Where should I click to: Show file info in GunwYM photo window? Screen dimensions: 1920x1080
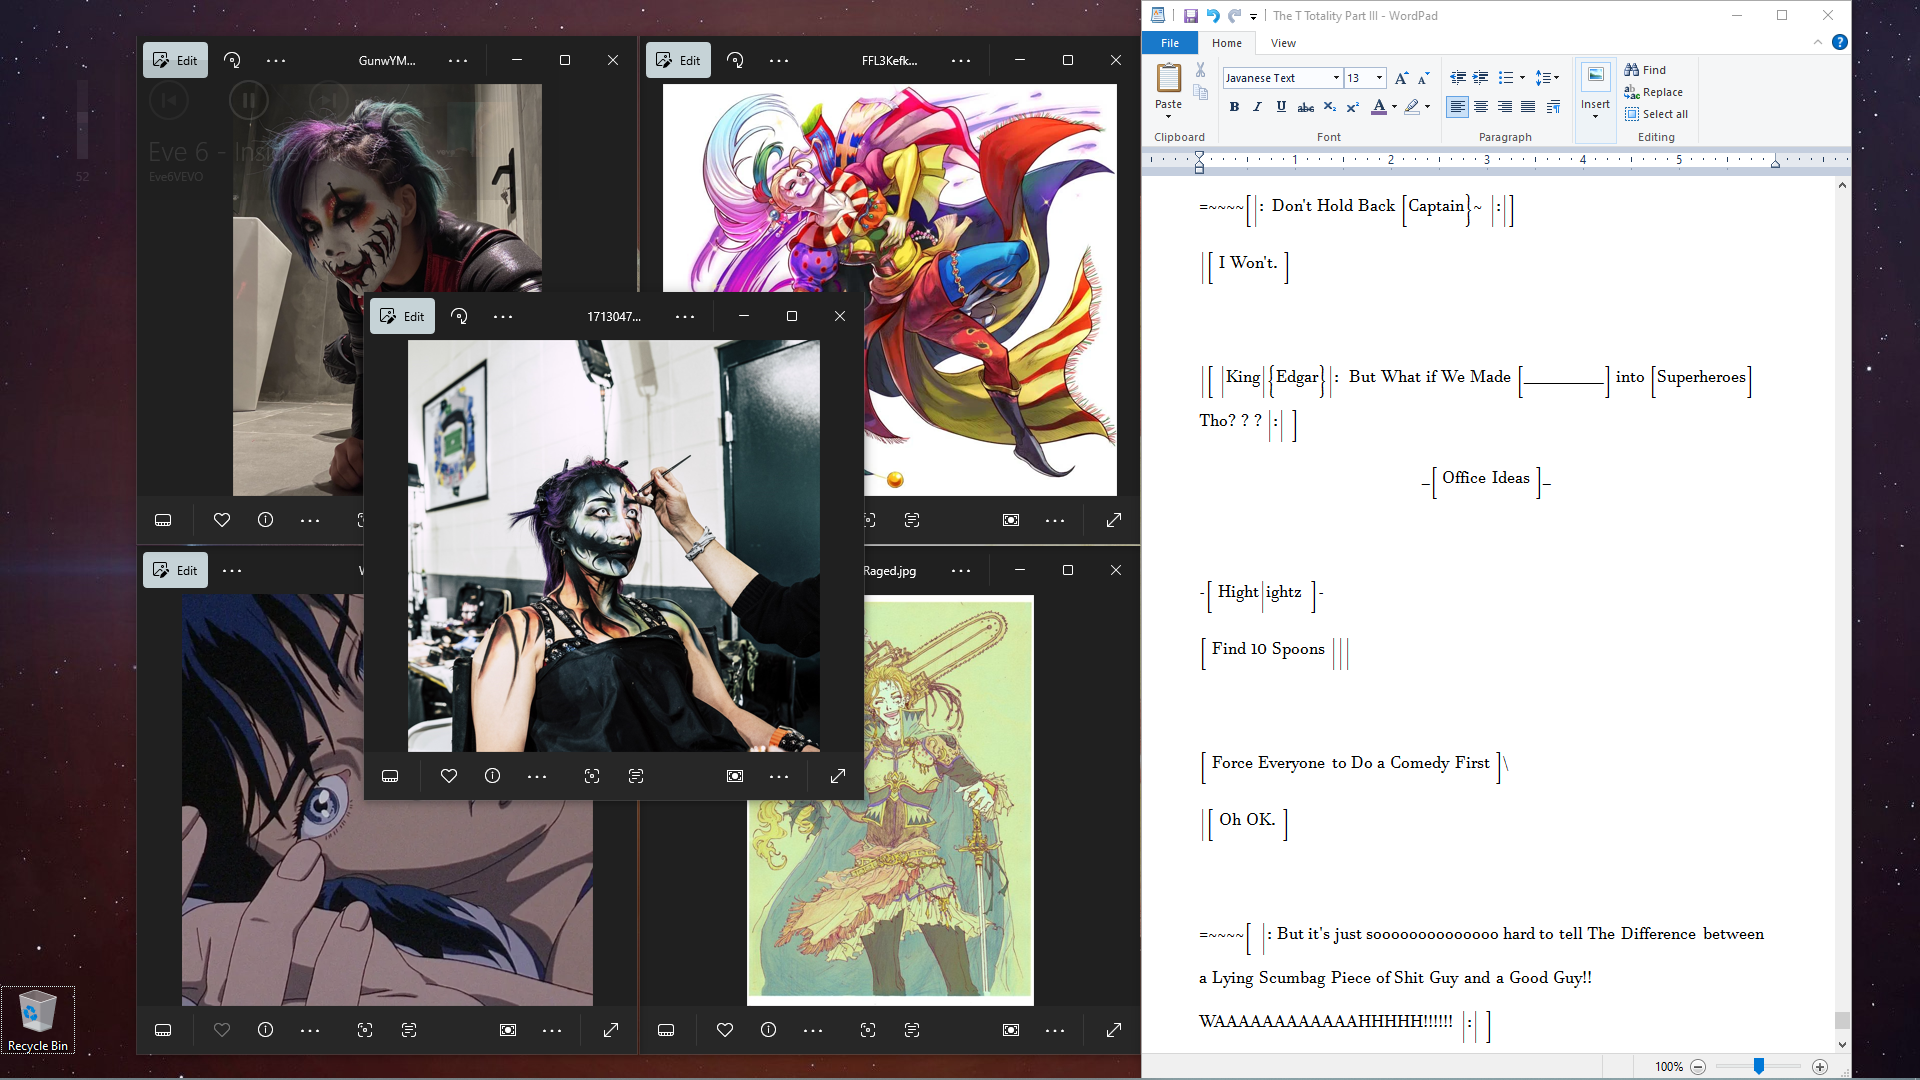(265, 520)
